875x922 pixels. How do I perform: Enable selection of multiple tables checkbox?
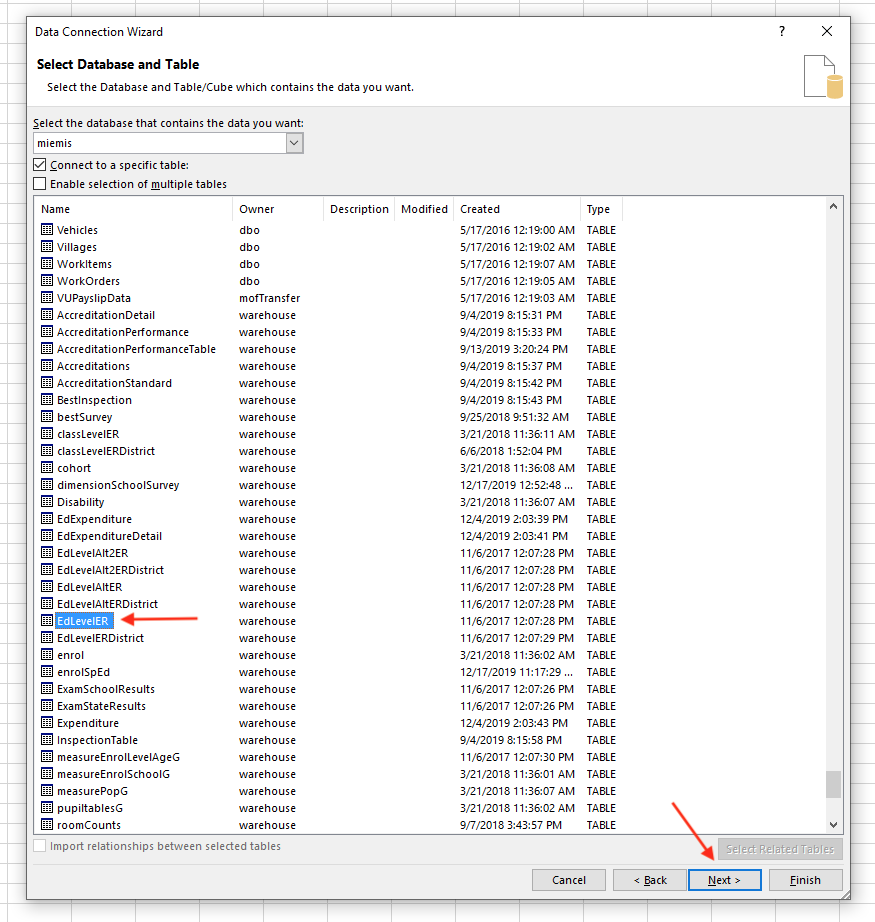(x=40, y=184)
